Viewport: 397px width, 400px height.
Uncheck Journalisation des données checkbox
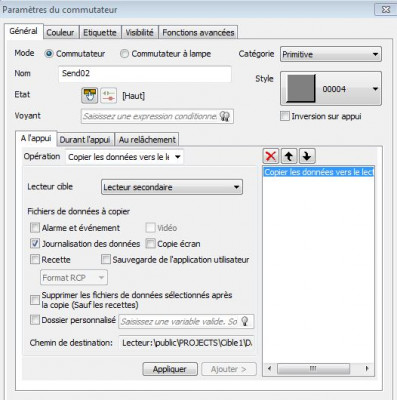[x=35, y=244]
